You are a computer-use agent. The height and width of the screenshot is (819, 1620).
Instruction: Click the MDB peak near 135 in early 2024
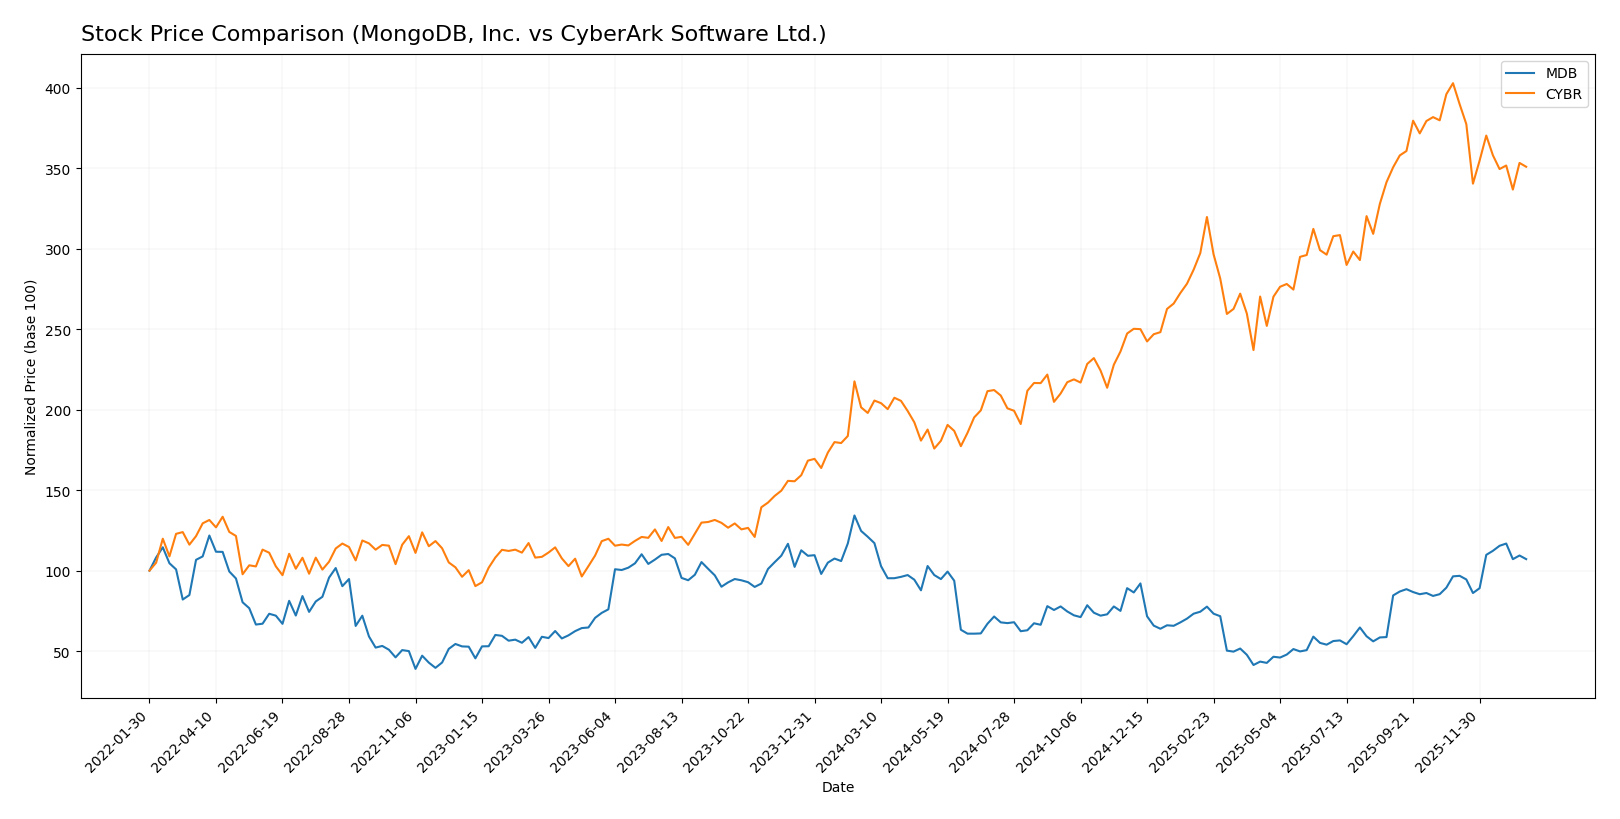854,516
